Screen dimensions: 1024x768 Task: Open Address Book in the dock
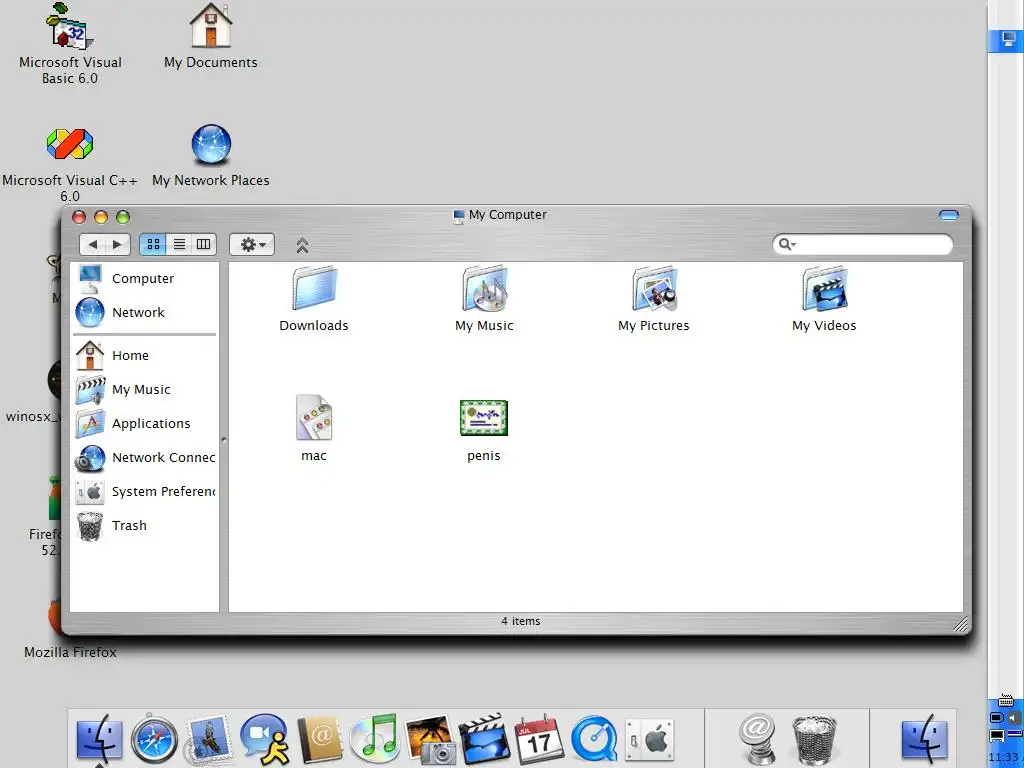(320, 739)
